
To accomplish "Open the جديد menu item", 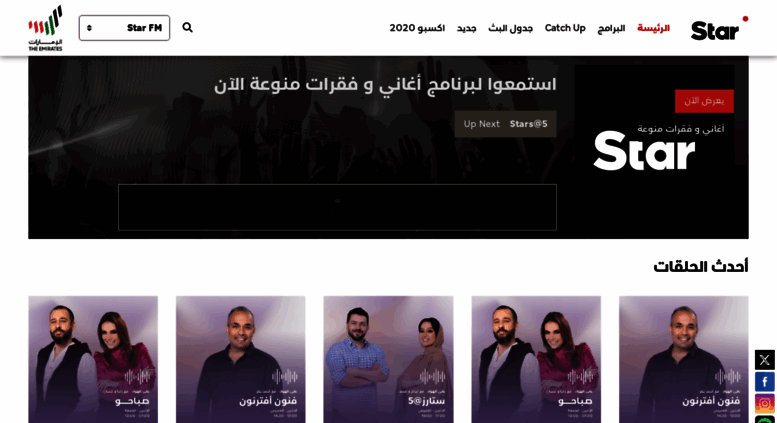I will 466,28.
